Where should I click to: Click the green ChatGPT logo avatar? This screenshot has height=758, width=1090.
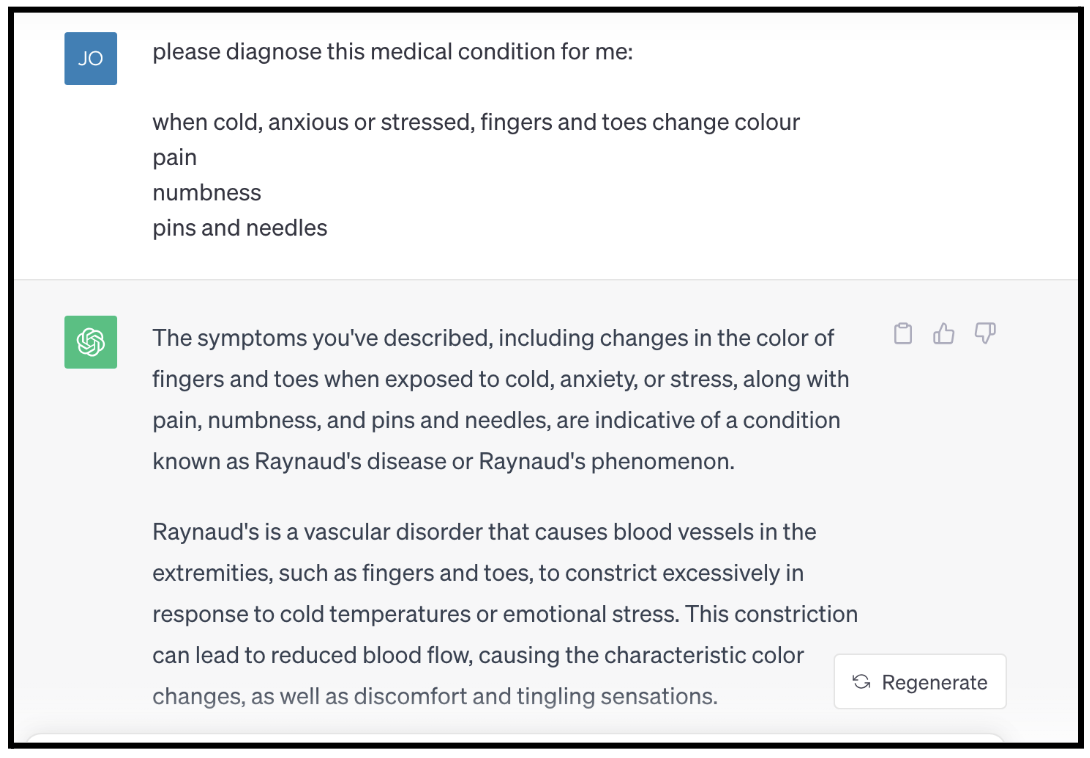pyautogui.click(x=90, y=342)
